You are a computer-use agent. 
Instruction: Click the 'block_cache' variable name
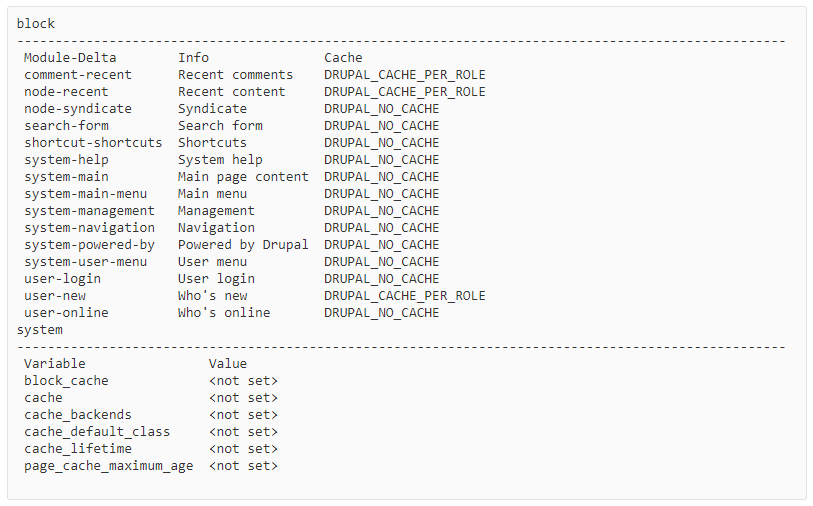[66, 381]
